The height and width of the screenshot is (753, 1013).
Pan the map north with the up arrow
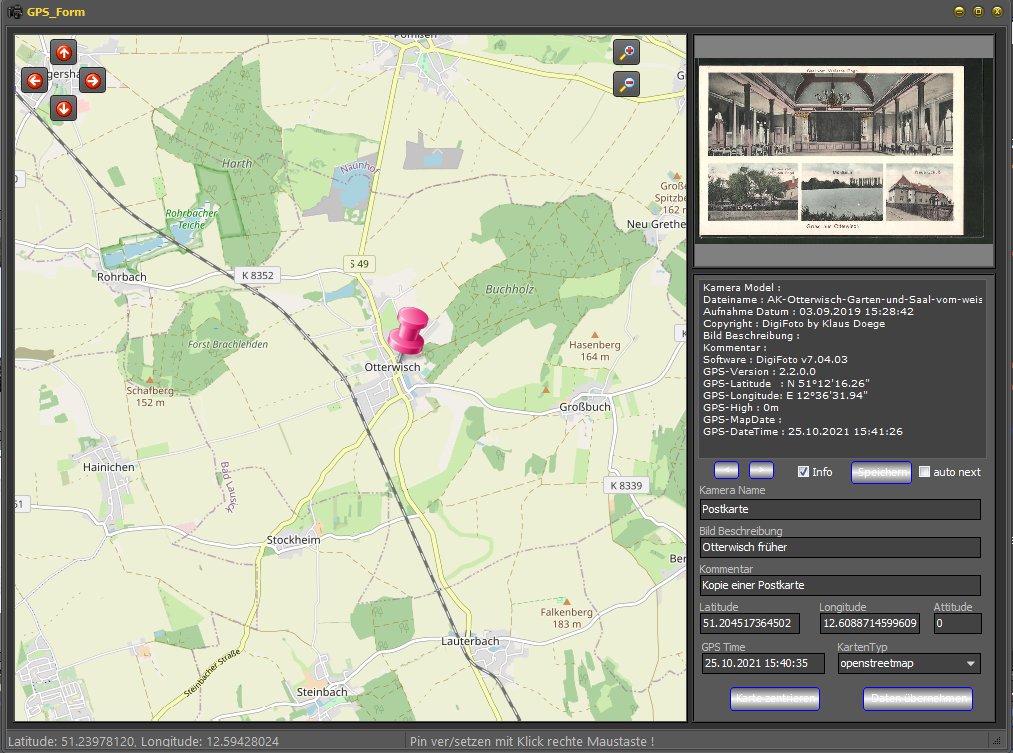tap(65, 52)
